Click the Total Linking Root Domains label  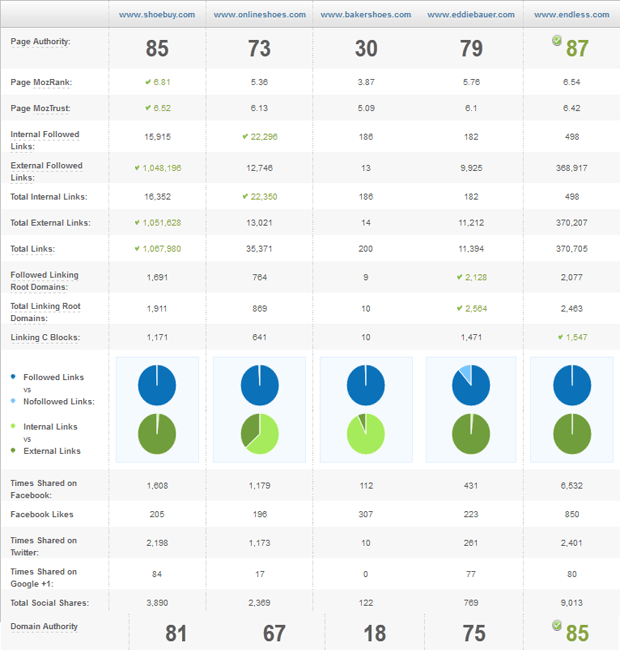46,312
